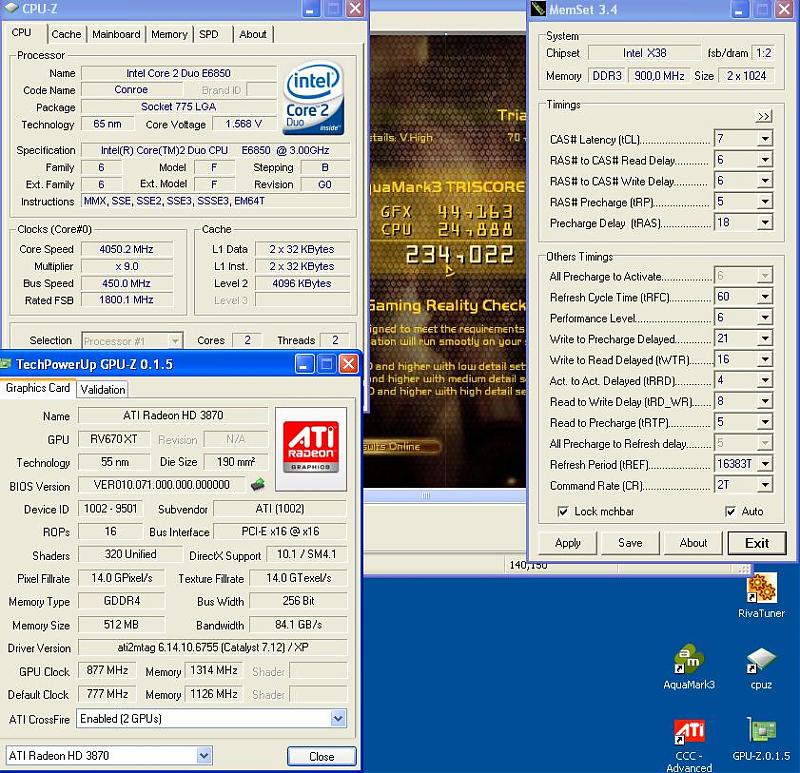
Task: Launch the AquaMark3 desktop icon
Action: [689, 666]
